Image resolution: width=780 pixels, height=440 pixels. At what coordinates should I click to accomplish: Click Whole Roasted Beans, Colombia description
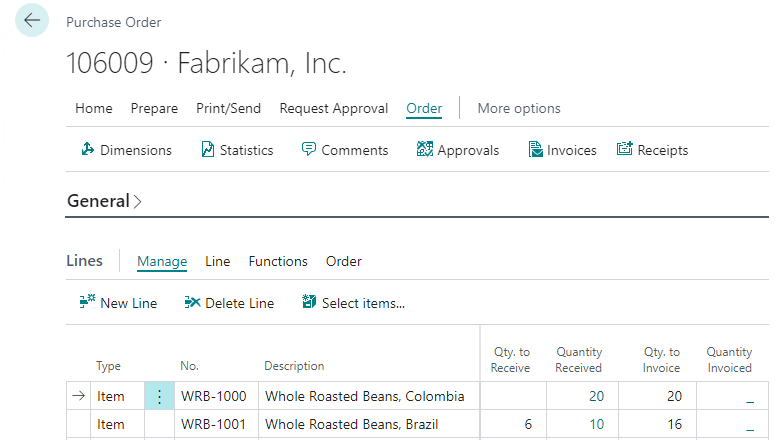point(369,396)
